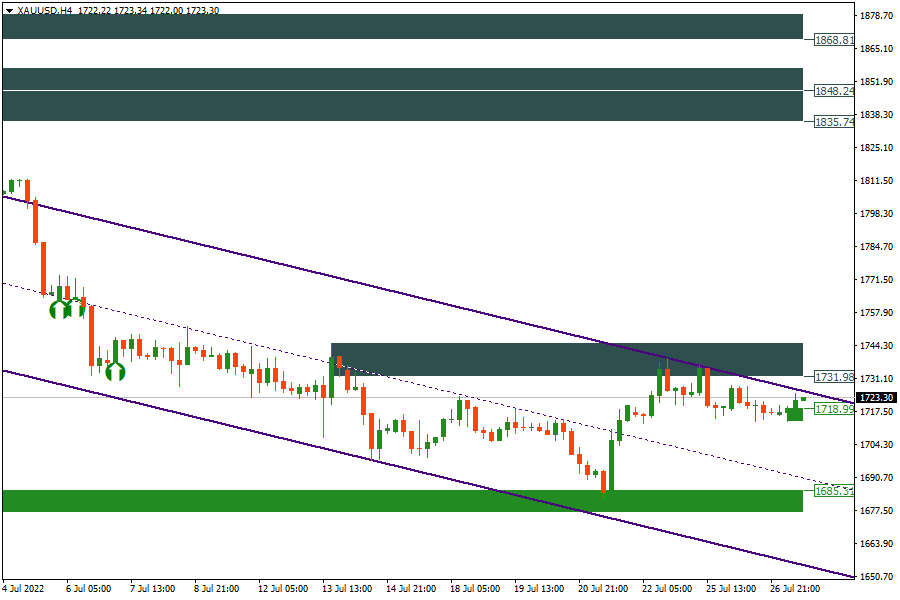Click the small green box beside 1718.99

[794, 414]
